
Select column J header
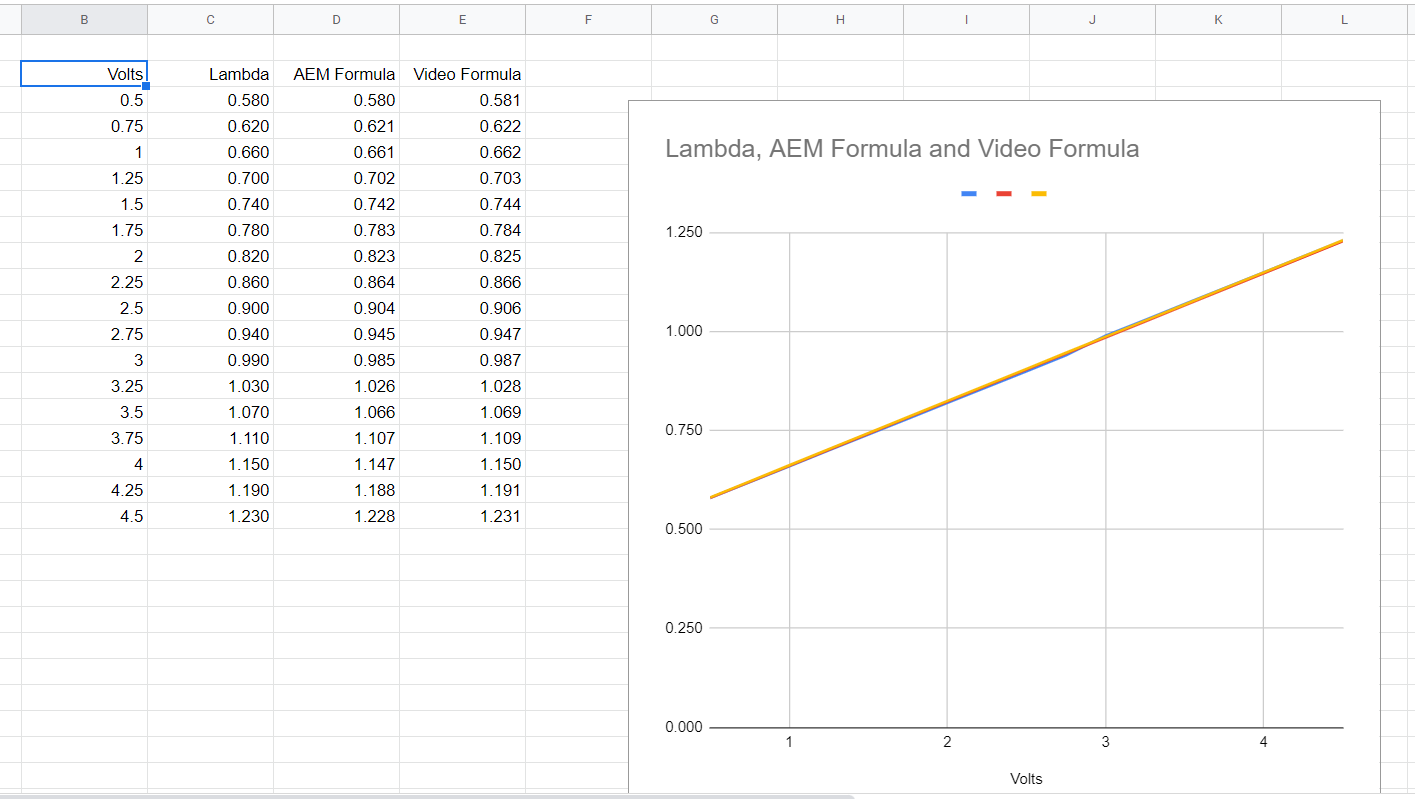(1092, 19)
